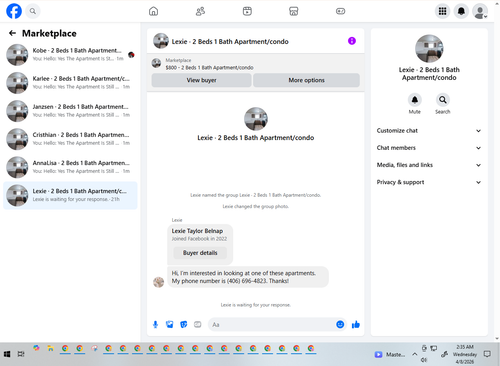Click microphone voice clip icon

(155, 324)
